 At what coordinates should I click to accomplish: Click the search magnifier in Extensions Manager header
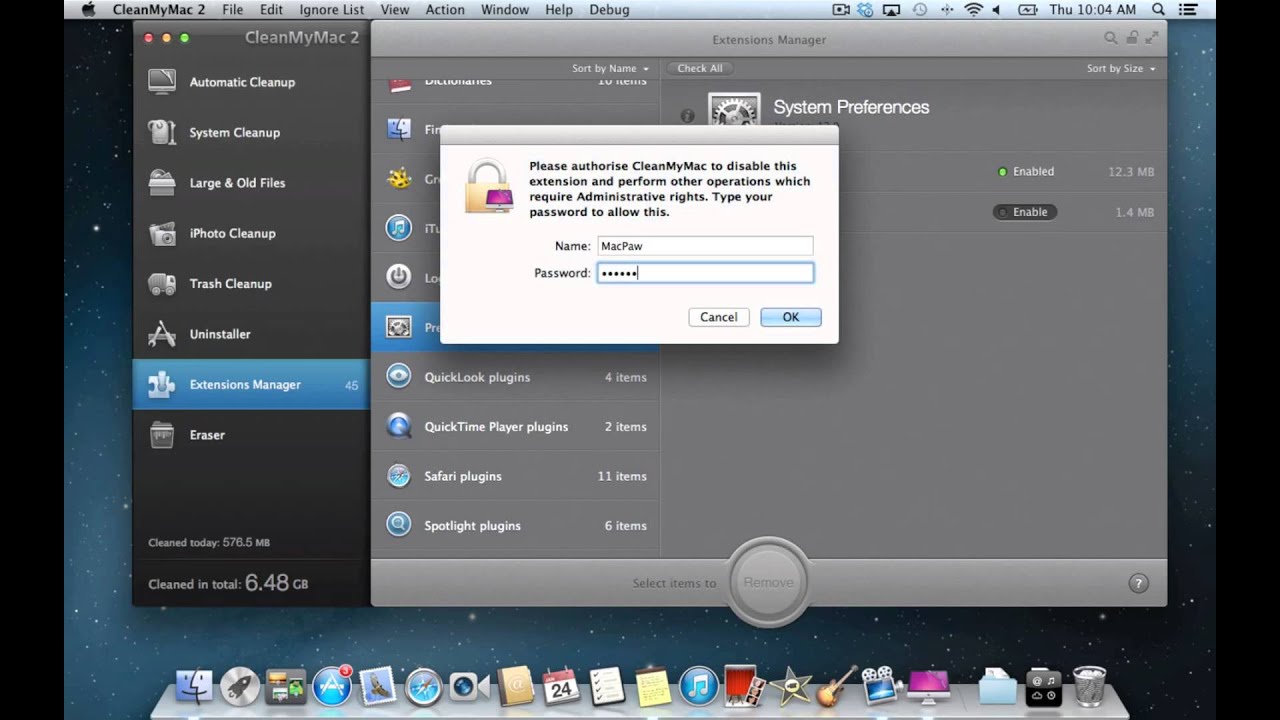pyautogui.click(x=1110, y=38)
